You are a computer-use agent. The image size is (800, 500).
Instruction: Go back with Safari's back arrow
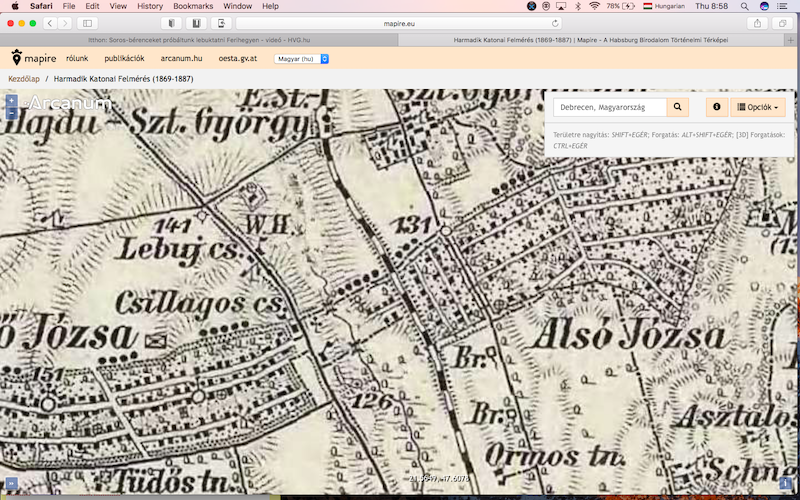[x=48, y=23]
